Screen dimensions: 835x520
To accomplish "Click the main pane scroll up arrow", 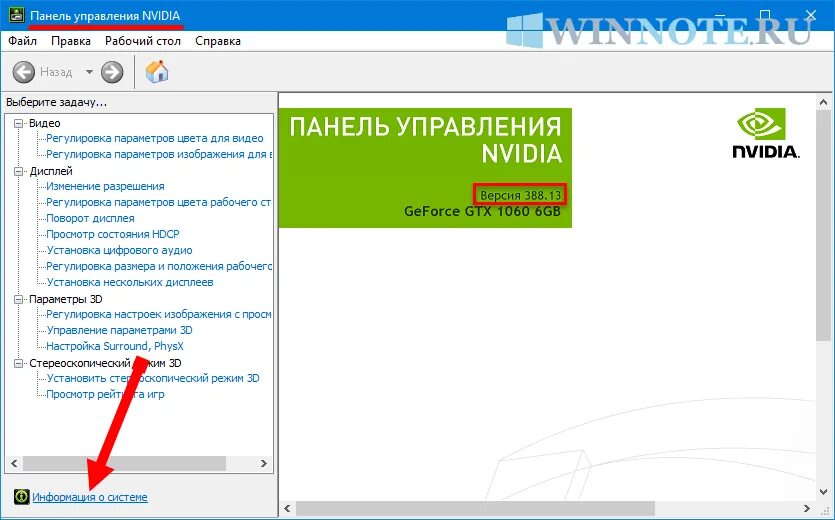I will click(x=823, y=102).
